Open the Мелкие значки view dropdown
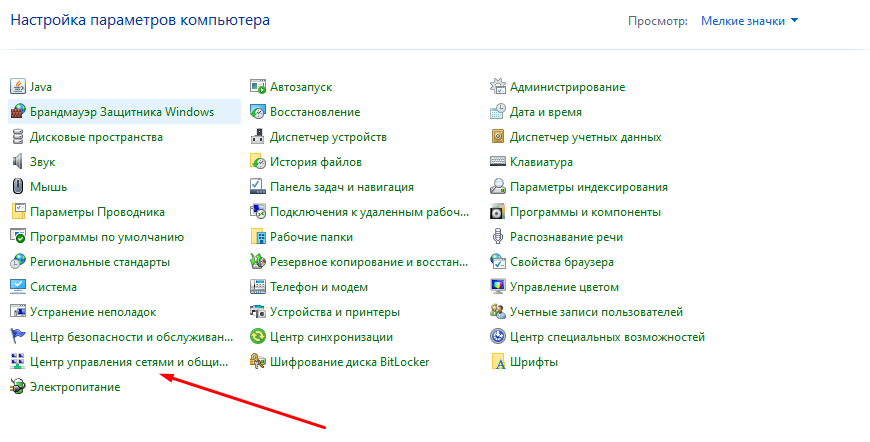Viewport: 870px width, 442px height. pos(749,20)
